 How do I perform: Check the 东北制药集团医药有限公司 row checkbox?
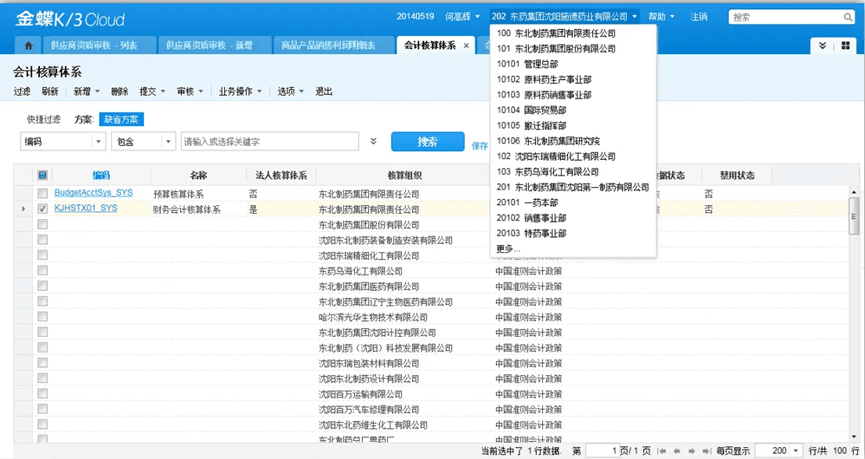click(x=42, y=286)
